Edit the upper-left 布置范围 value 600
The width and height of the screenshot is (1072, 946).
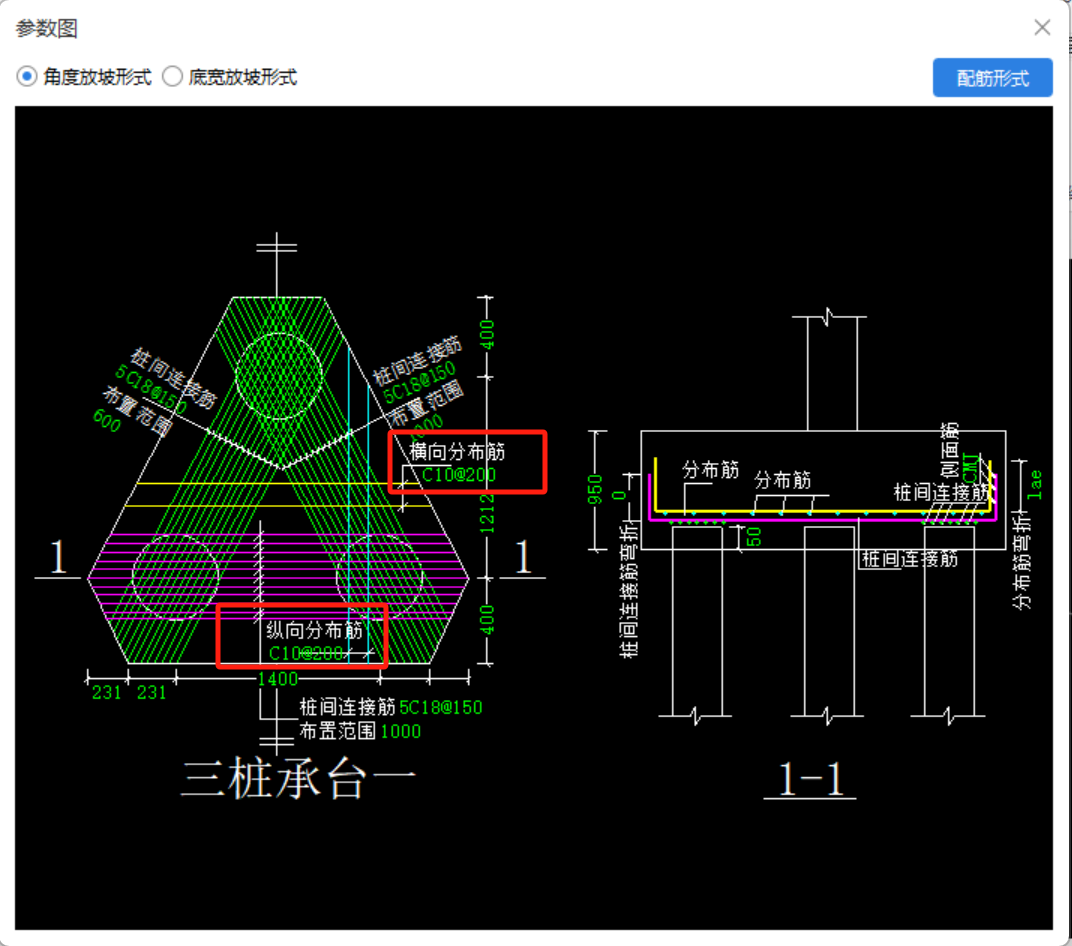click(107, 420)
